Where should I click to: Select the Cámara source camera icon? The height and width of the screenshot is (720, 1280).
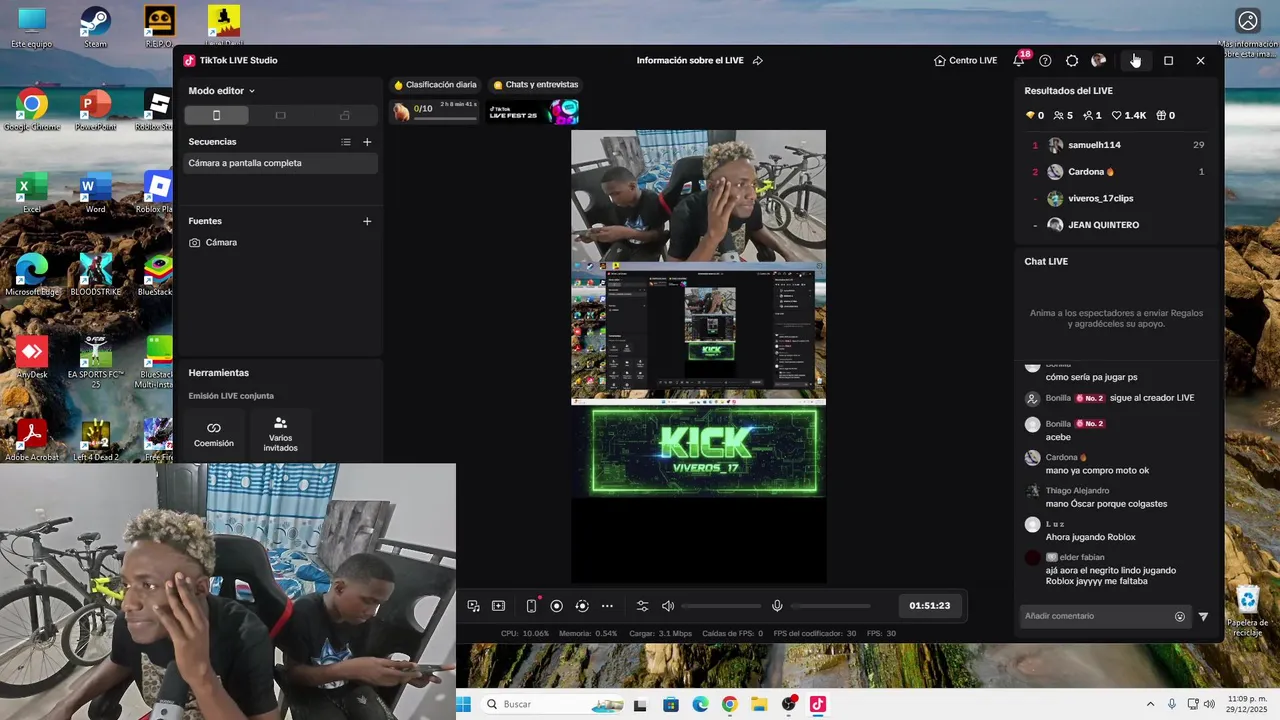pos(194,243)
